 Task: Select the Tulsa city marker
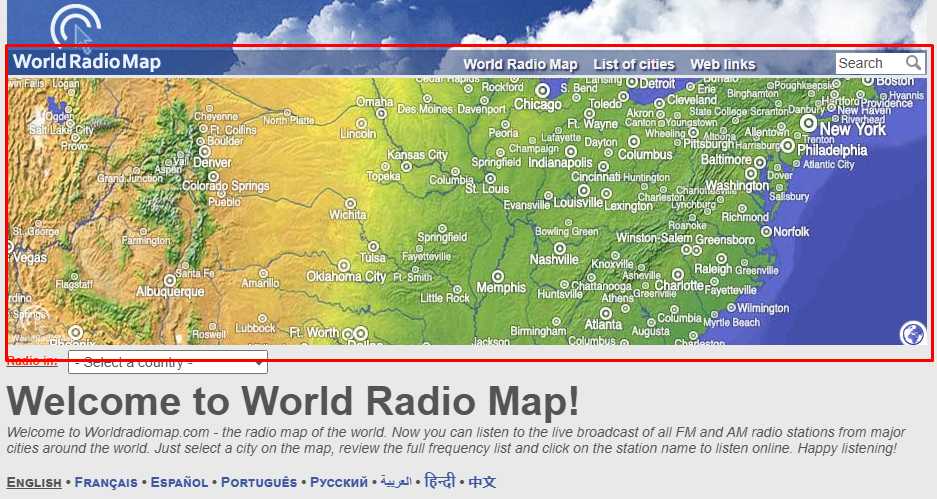(373, 246)
